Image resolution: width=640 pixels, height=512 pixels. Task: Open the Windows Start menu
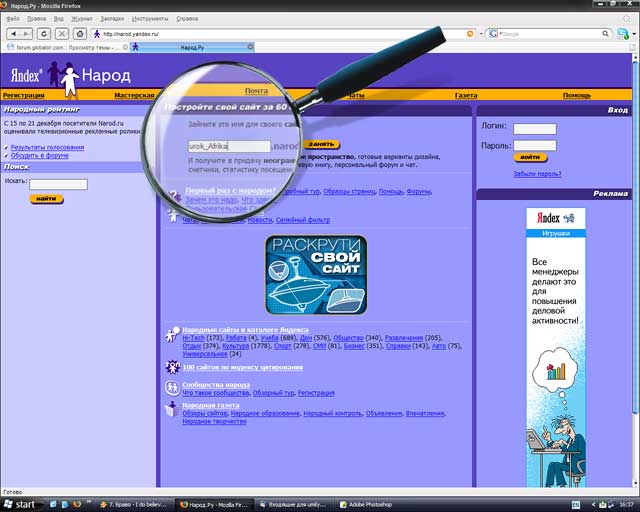(x=19, y=504)
